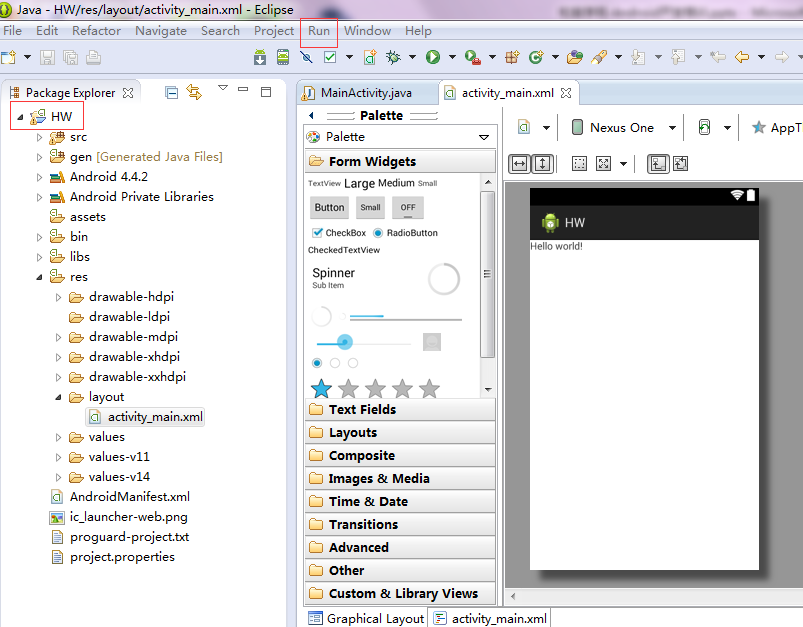Expand the drawable-hdpi folder
Image resolution: width=803 pixels, height=627 pixels.
click(x=58, y=297)
